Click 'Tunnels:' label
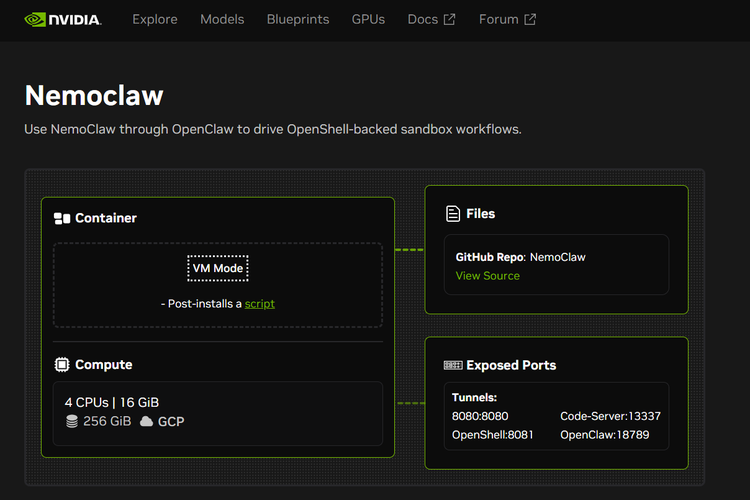 click(474, 398)
